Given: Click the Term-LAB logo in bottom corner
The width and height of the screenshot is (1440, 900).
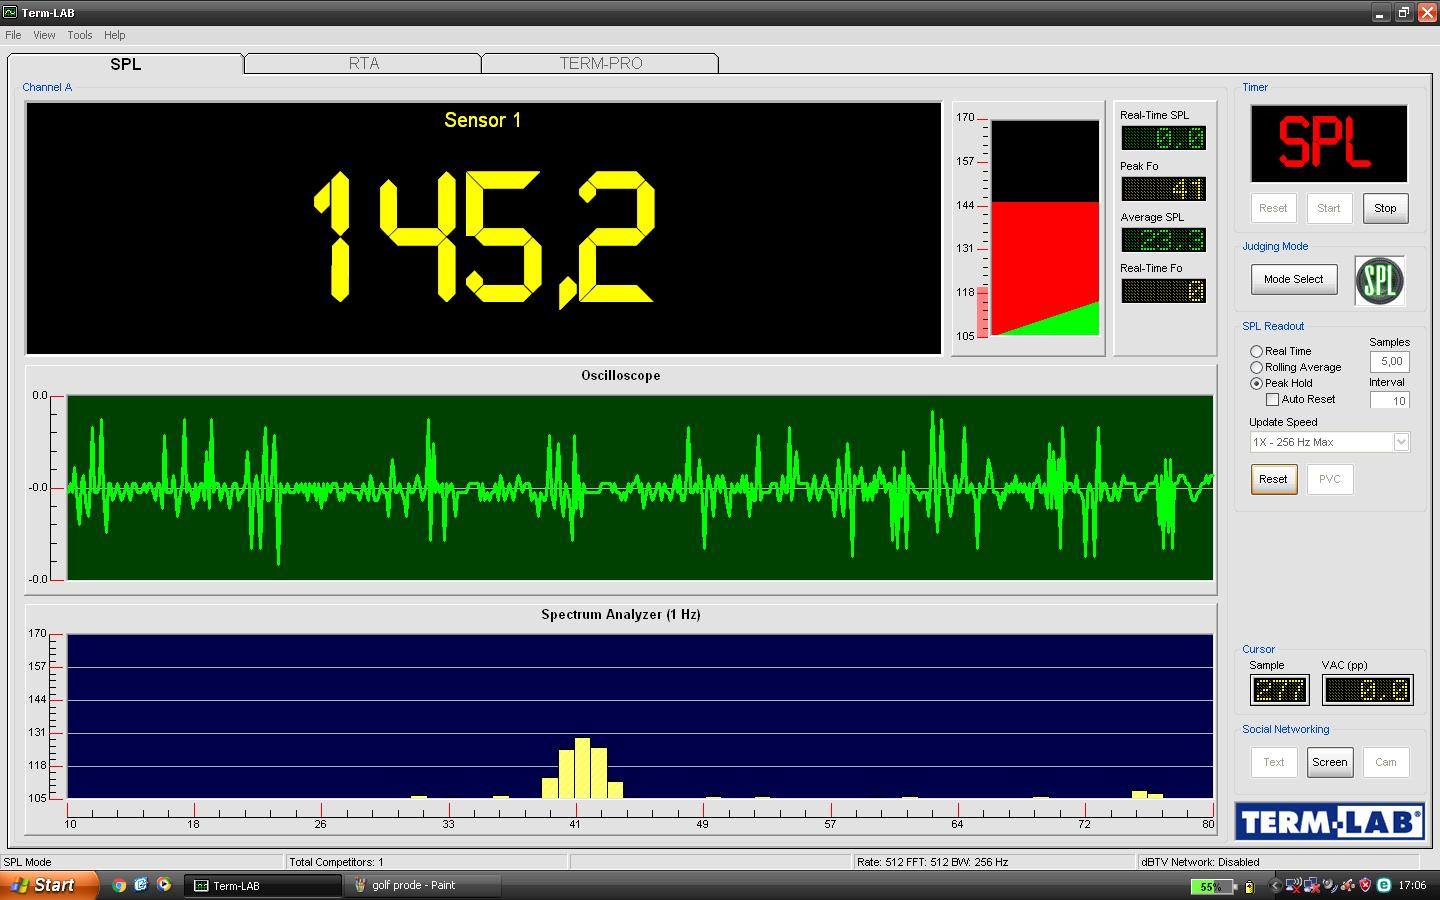Looking at the screenshot, I should coord(1330,822).
